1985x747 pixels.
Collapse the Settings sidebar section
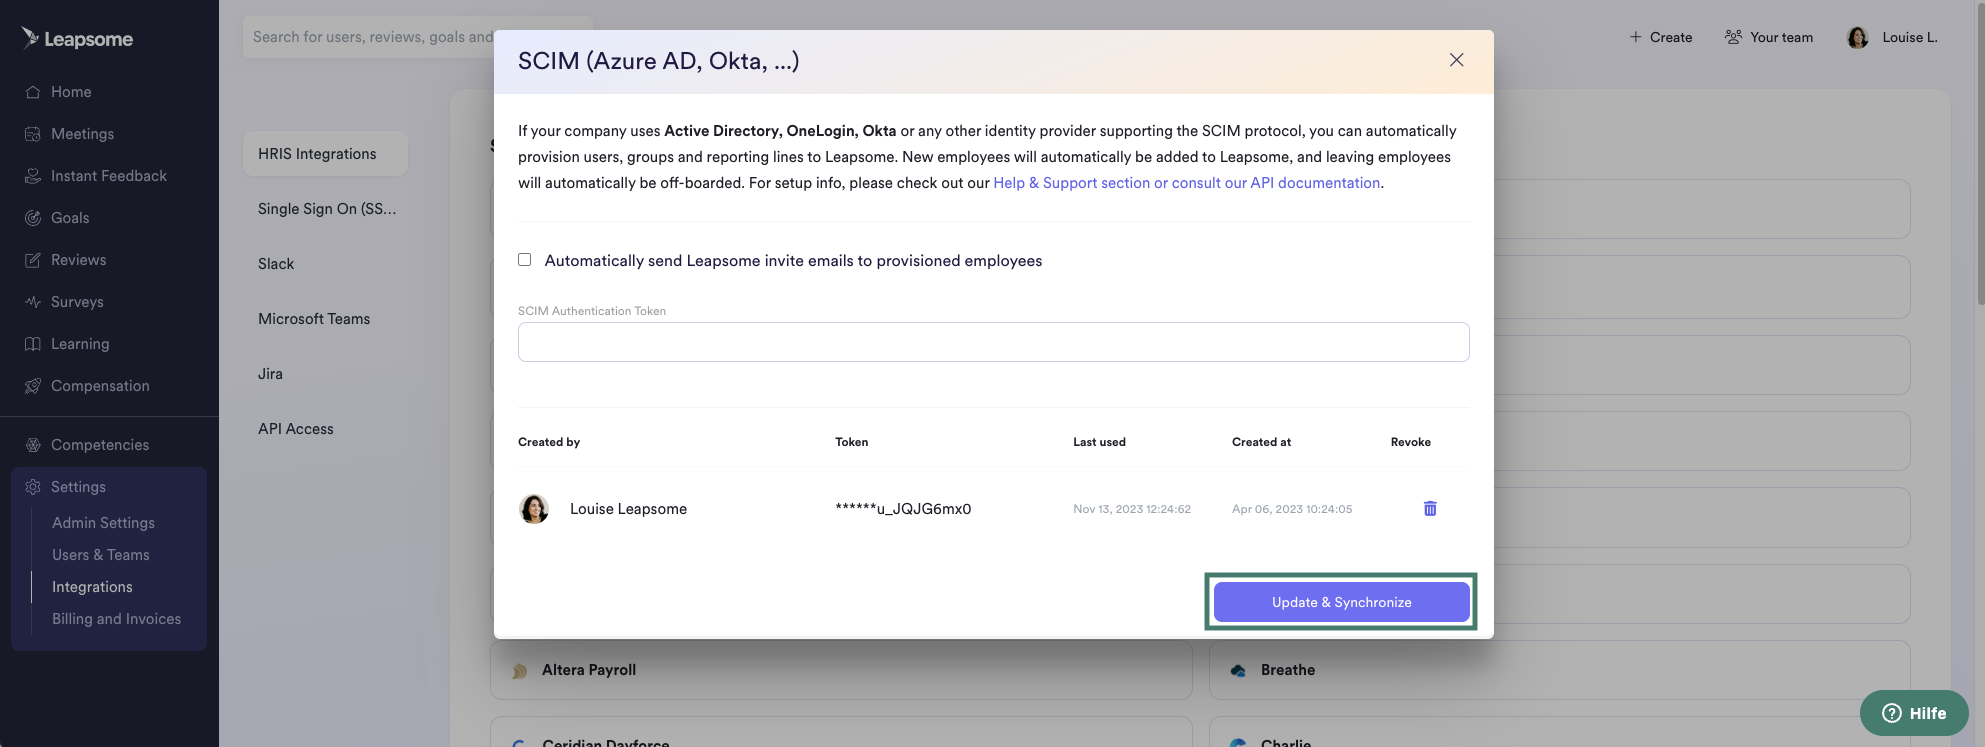pyautogui.click(x=109, y=487)
